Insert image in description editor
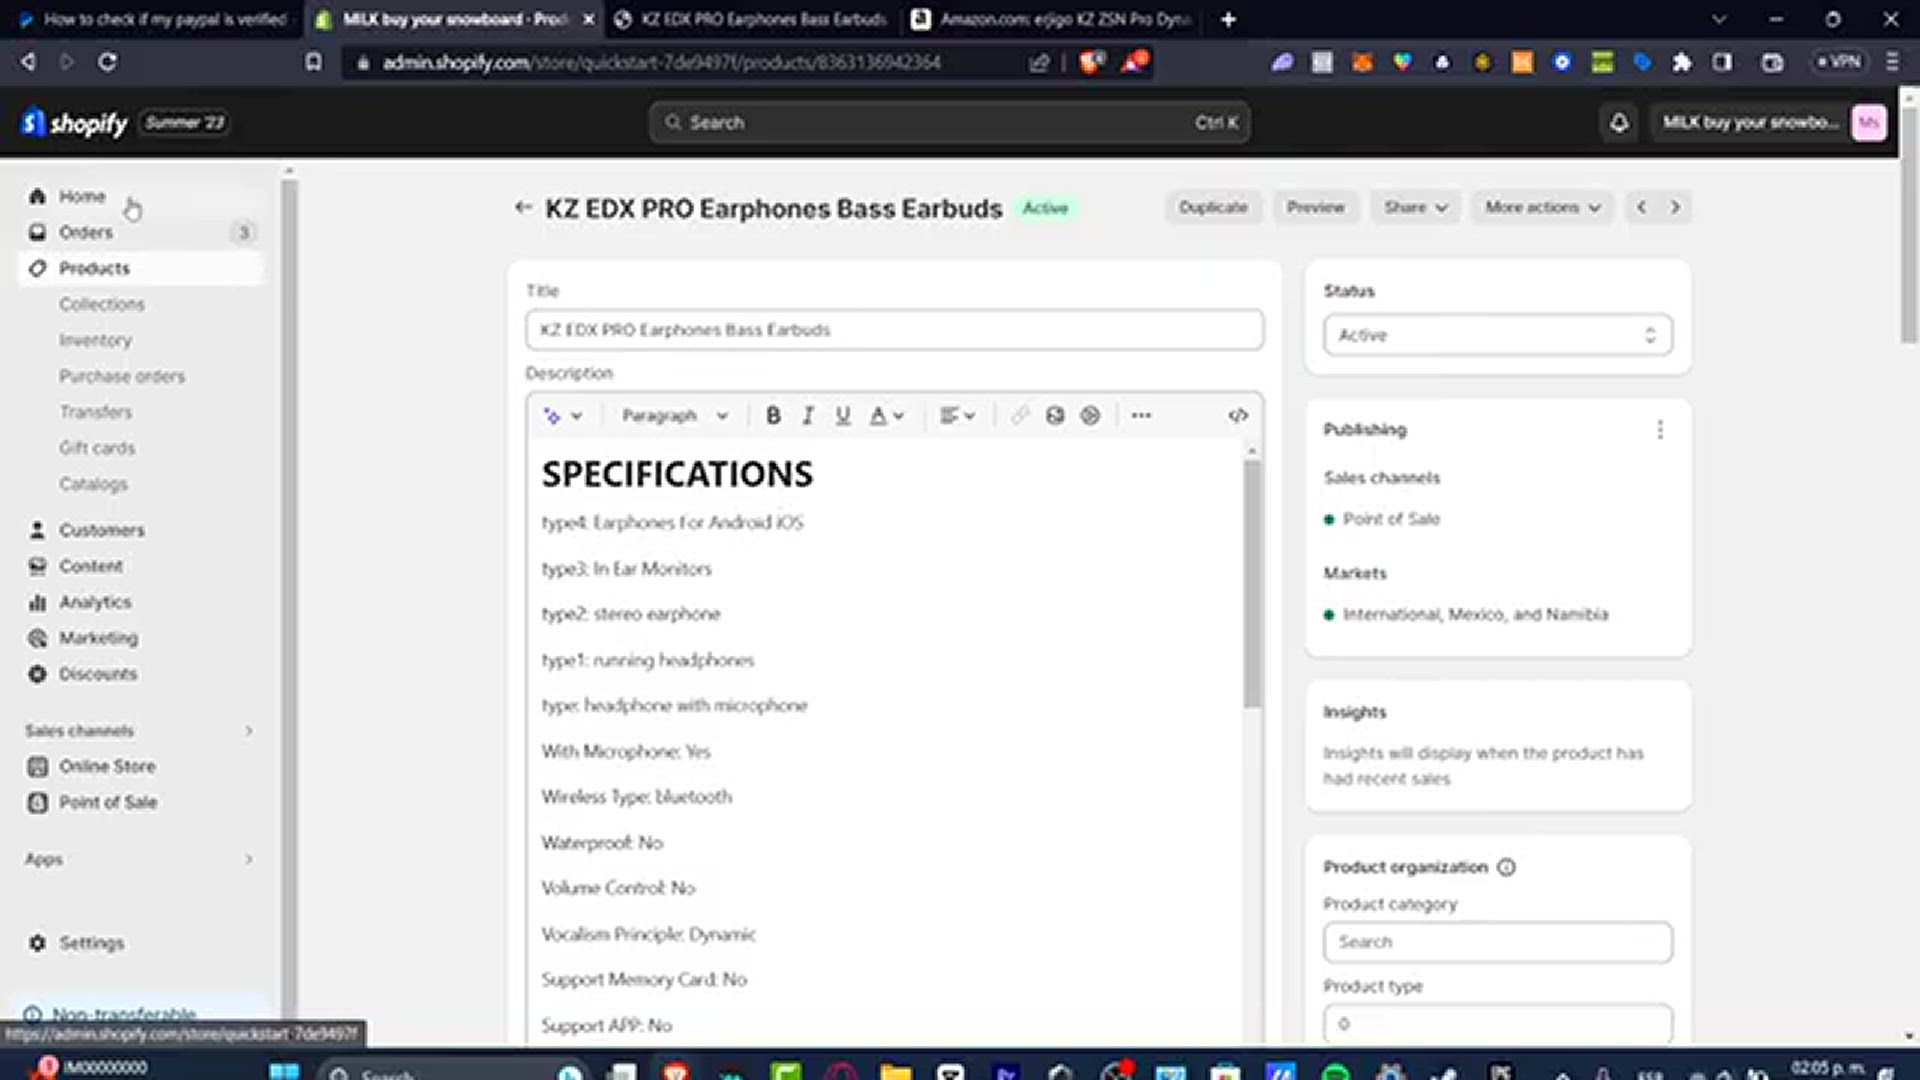1920x1080 pixels. pyautogui.click(x=1055, y=416)
